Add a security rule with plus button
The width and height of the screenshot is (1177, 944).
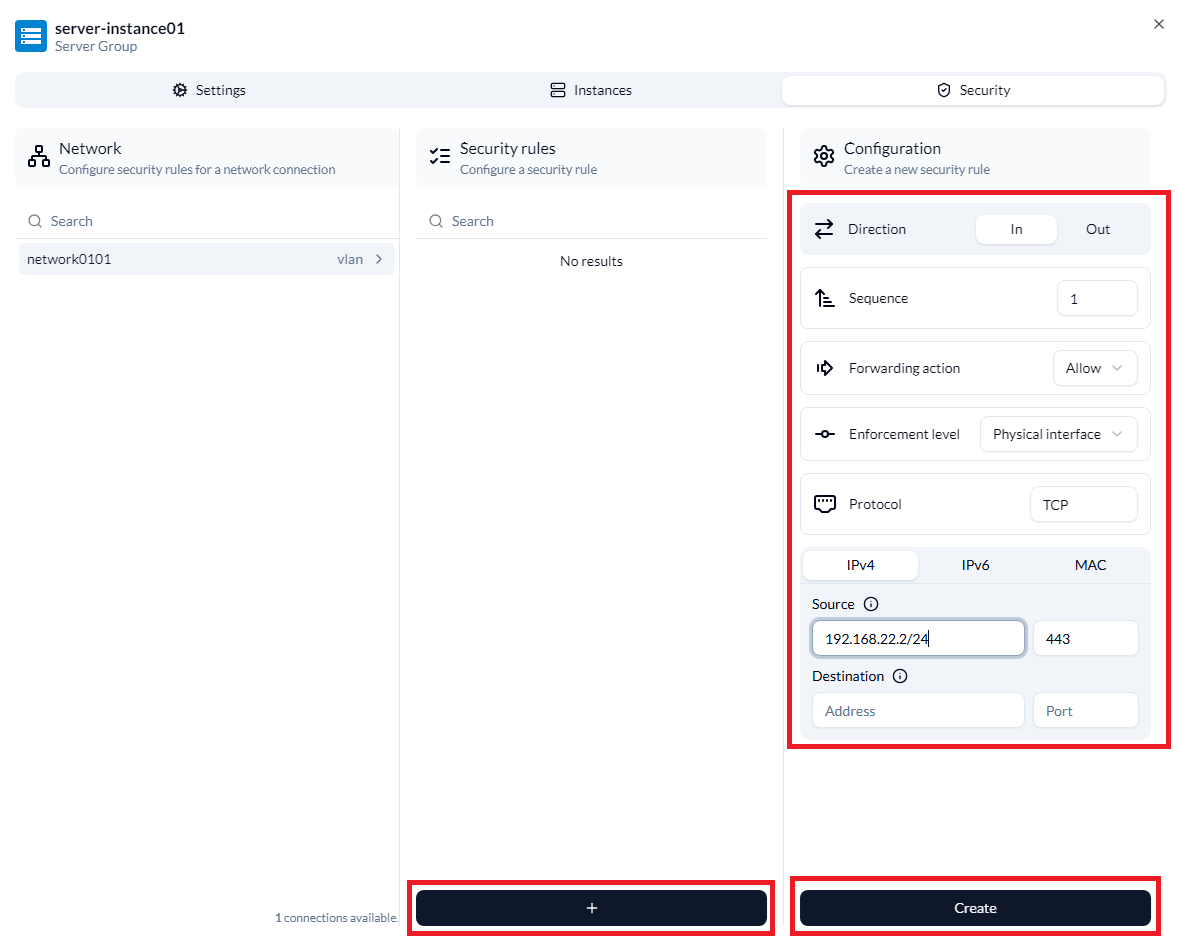click(591, 908)
